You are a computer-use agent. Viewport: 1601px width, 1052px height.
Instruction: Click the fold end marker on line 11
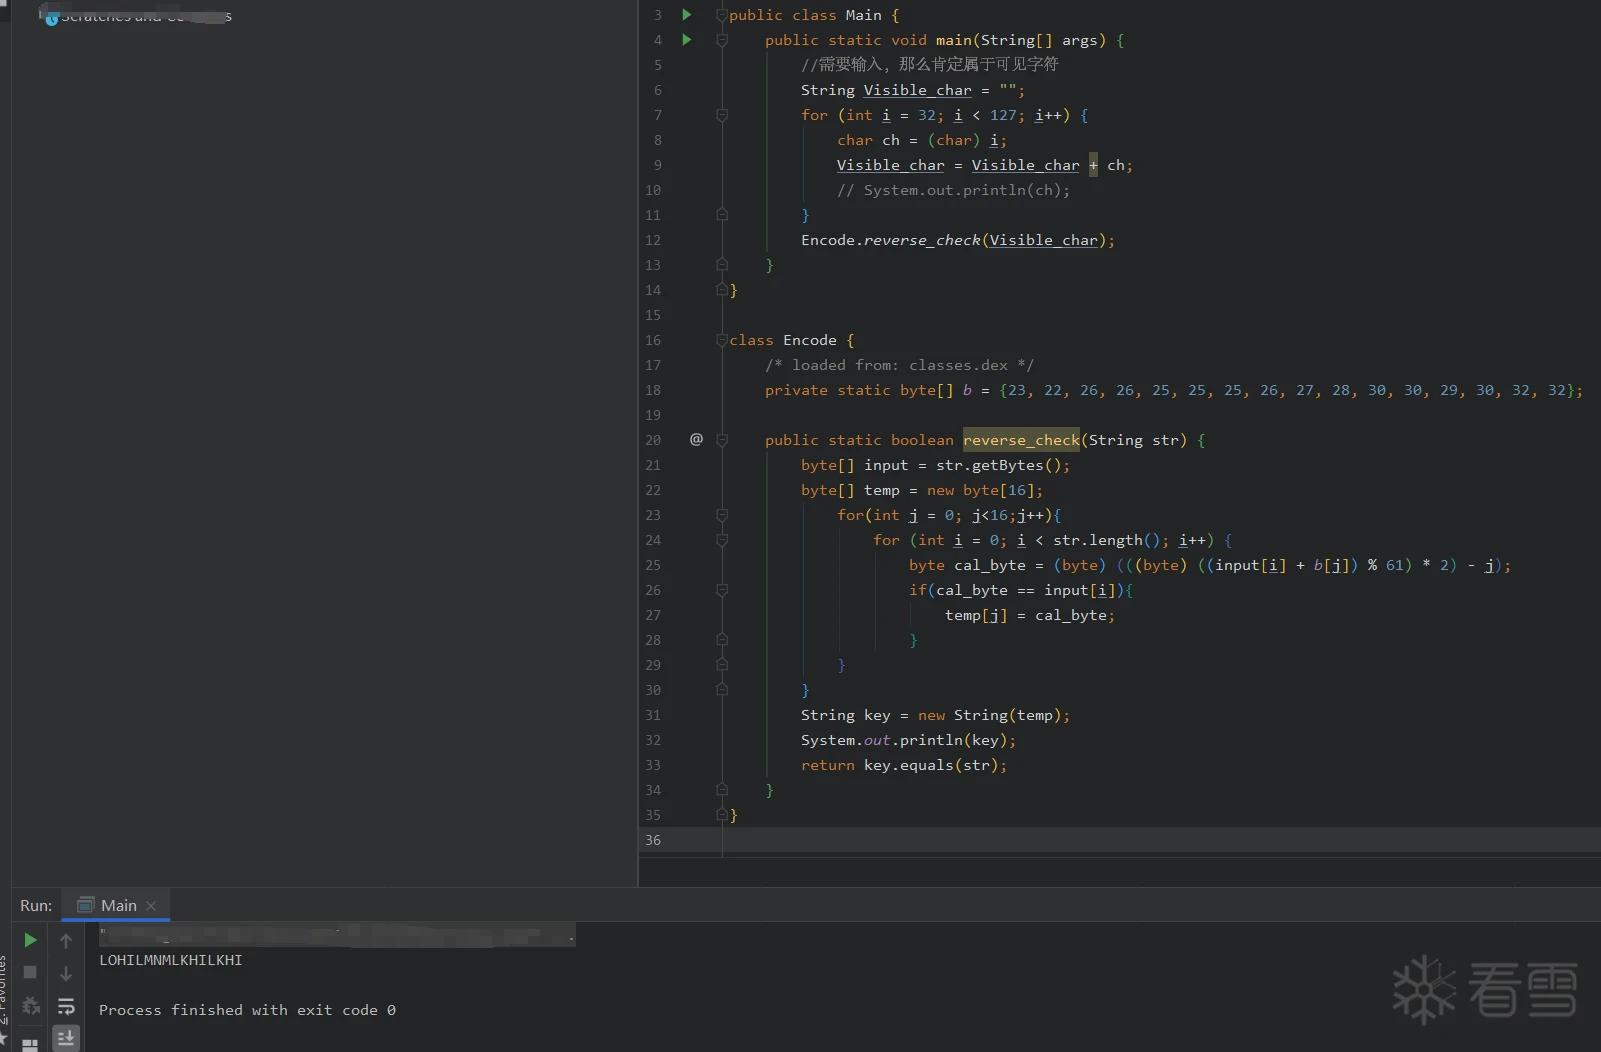(x=722, y=215)
